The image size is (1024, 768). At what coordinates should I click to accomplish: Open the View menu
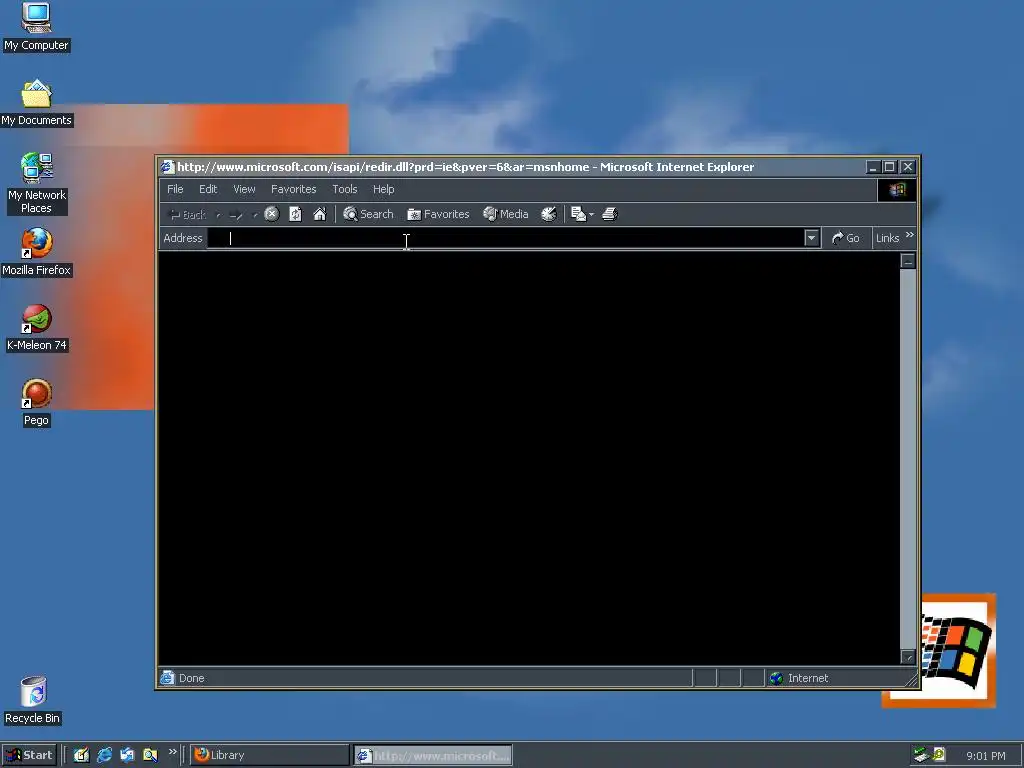point(244,189)
